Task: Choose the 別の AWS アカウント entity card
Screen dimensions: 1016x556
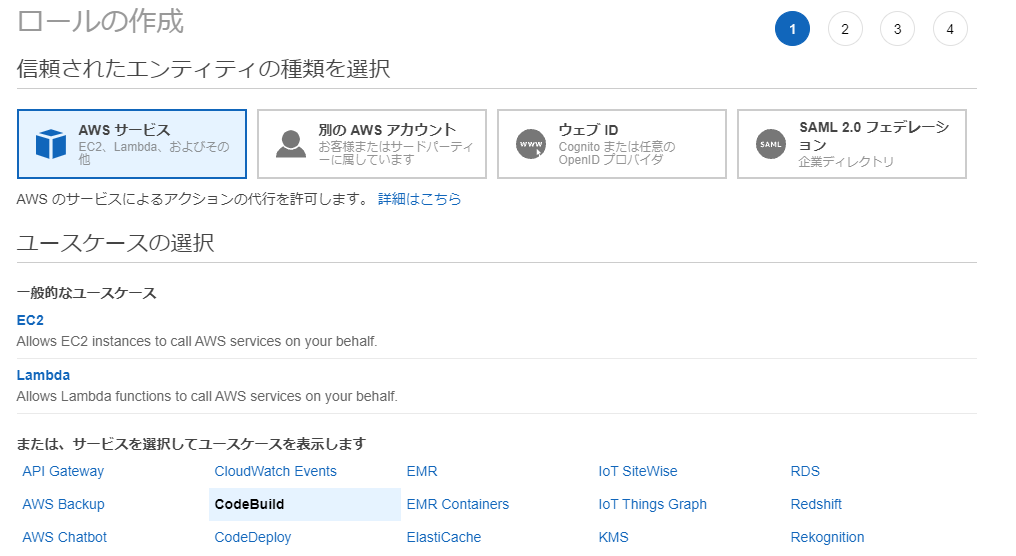Action: pos(372,144)
